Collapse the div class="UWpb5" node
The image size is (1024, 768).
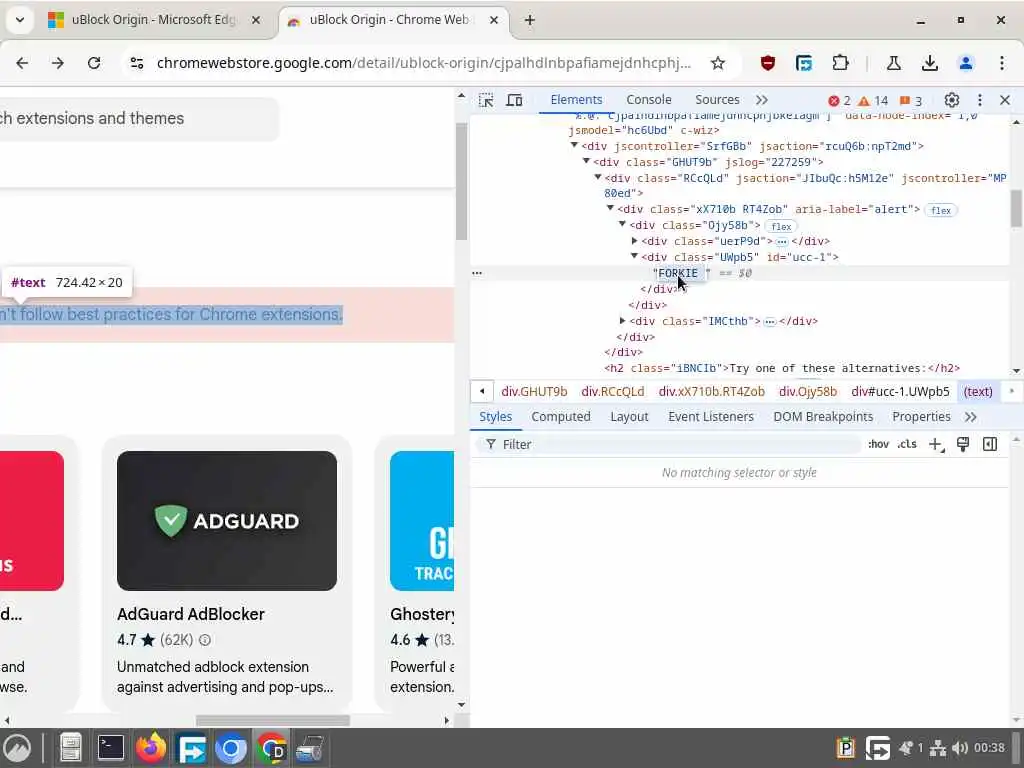634,257
